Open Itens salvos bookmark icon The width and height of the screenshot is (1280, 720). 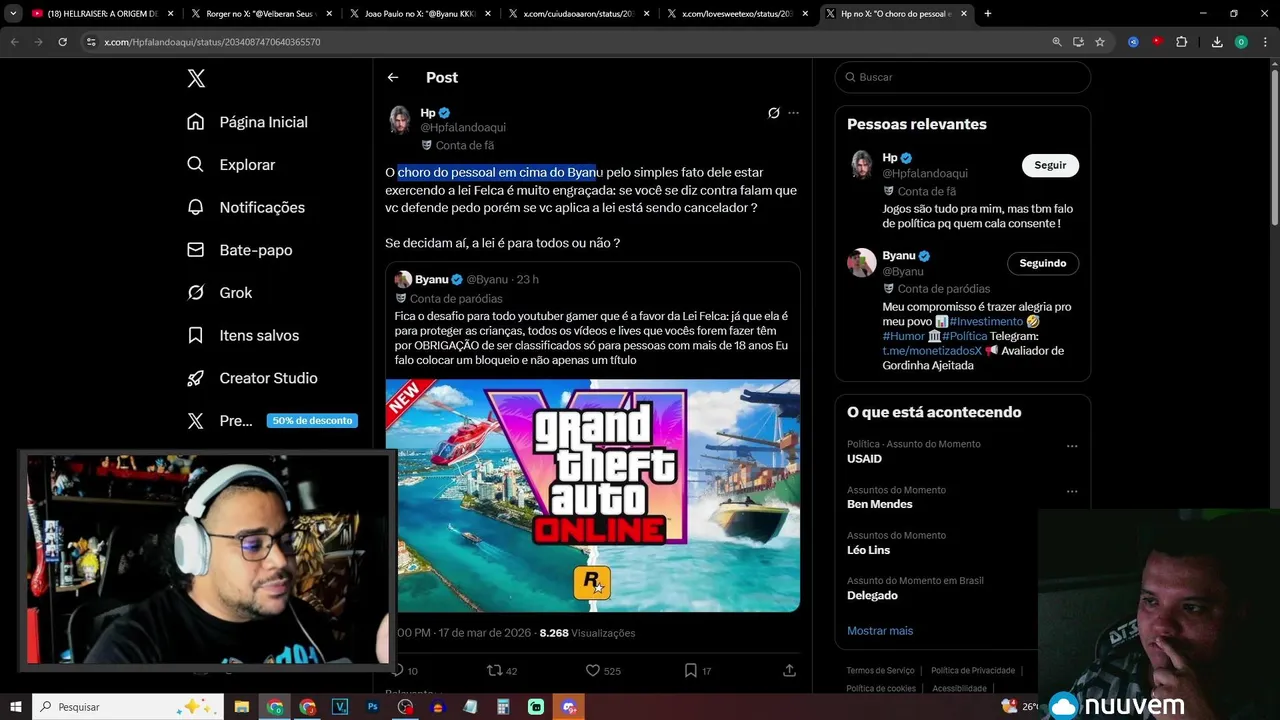click(x=196, y=335)
